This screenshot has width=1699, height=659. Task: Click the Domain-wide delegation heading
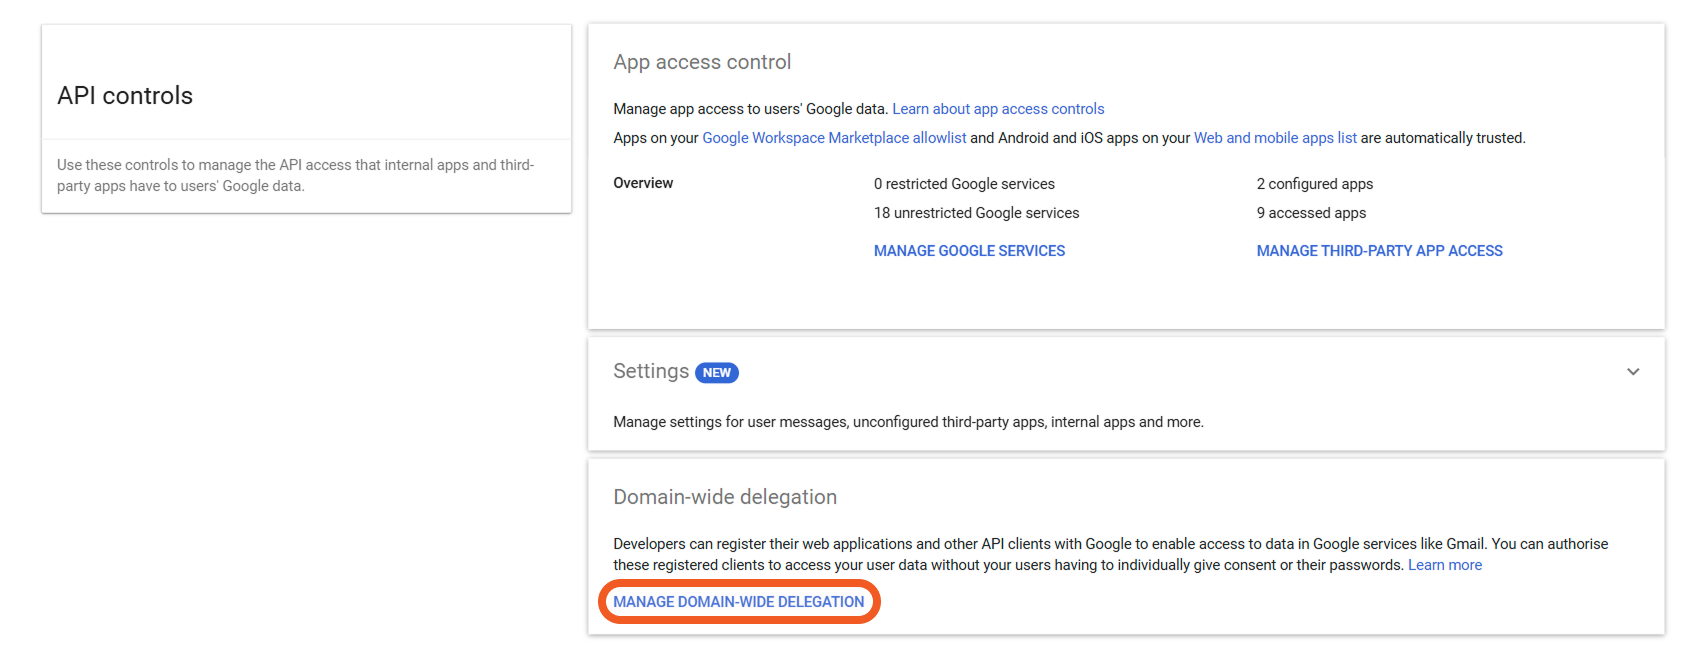(725, 497)
